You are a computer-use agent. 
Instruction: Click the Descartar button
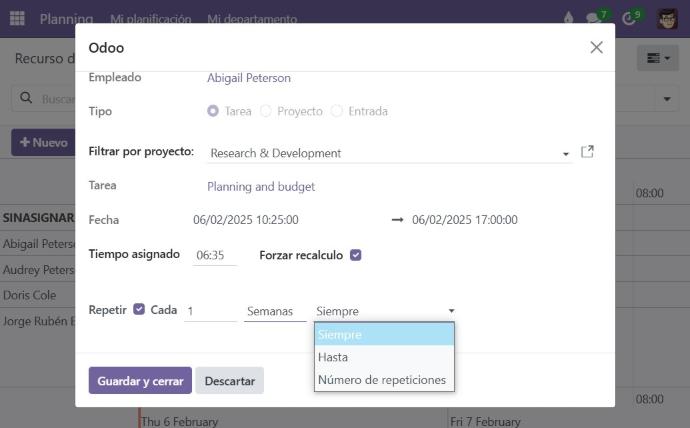pyautogui.click(x=230, y=380)
